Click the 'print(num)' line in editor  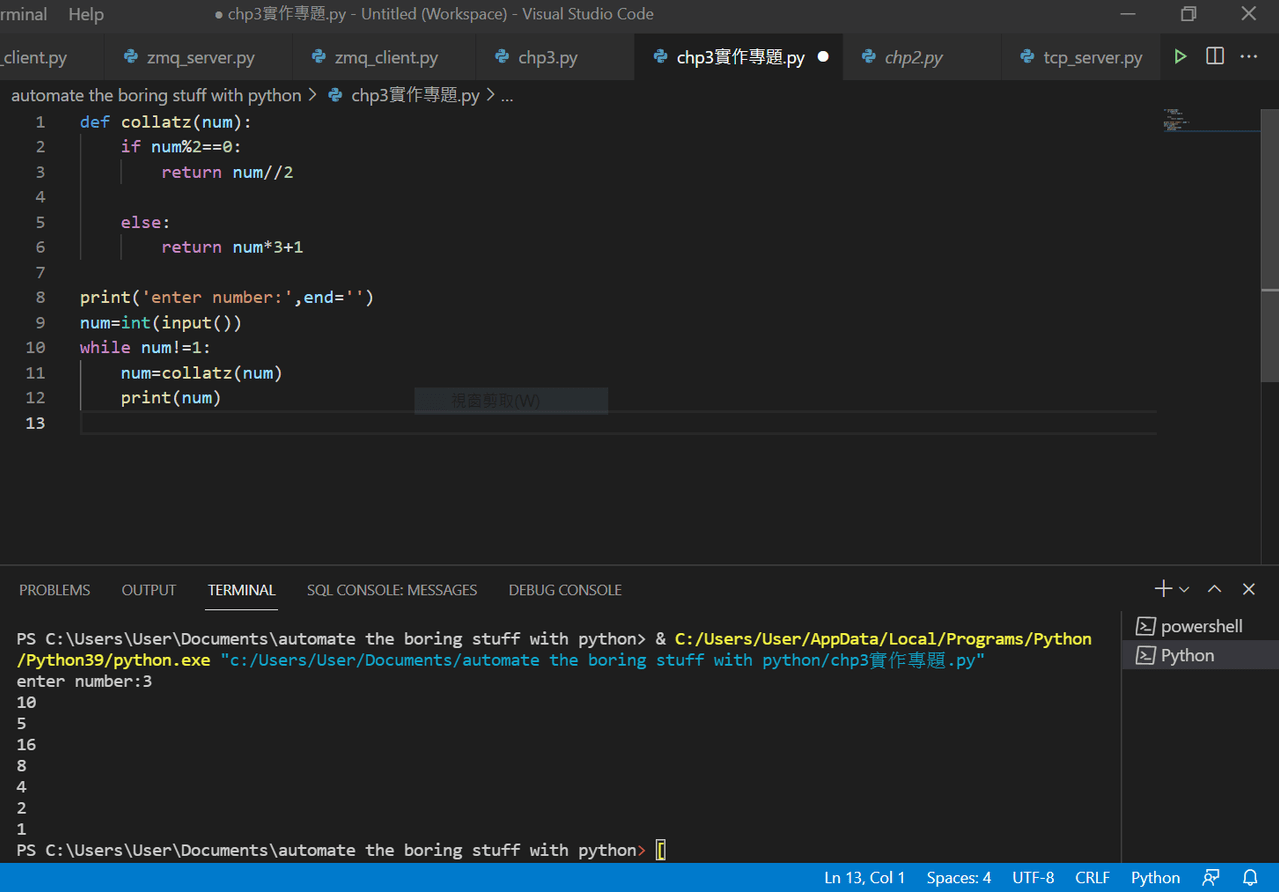(171, 398)
